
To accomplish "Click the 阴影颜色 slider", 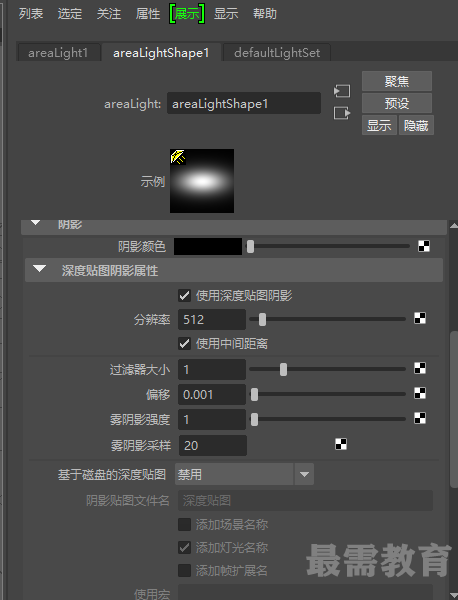I will coord(329,246).
